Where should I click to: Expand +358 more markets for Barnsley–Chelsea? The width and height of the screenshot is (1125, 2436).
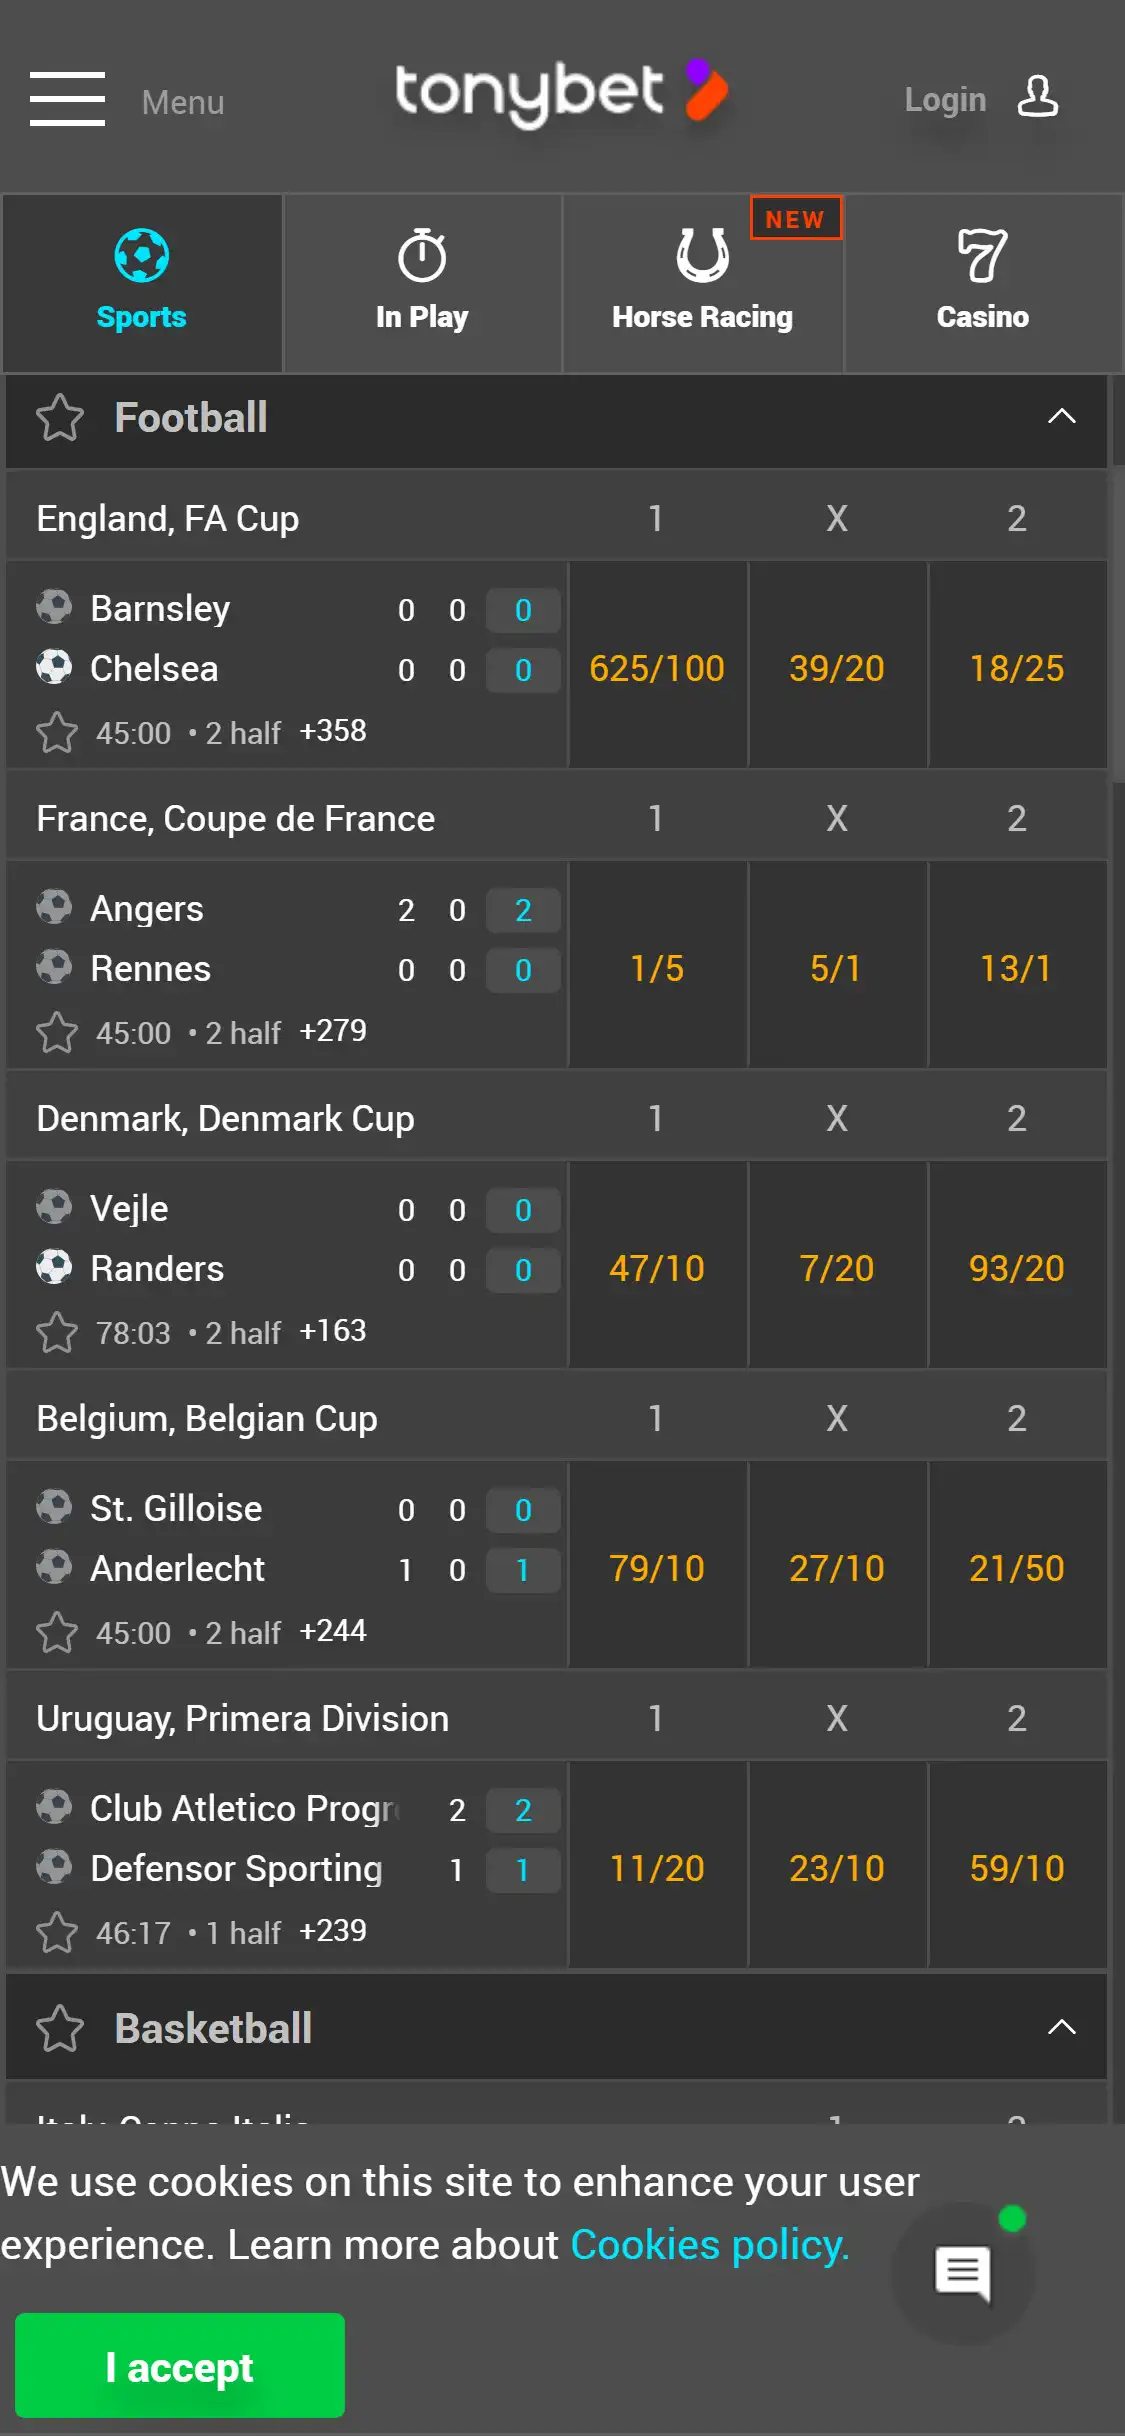coord(333,731)
